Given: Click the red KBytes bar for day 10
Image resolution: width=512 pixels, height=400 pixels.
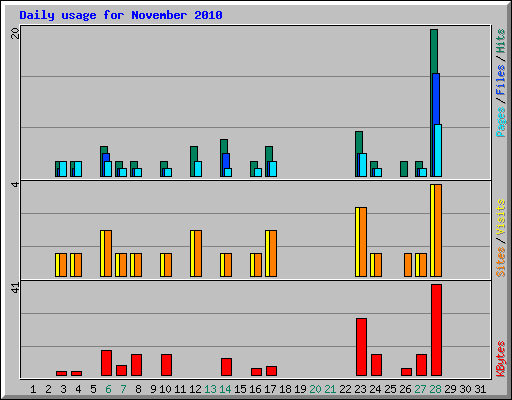Looking at the screenshot, I should [x=166, y=365].
